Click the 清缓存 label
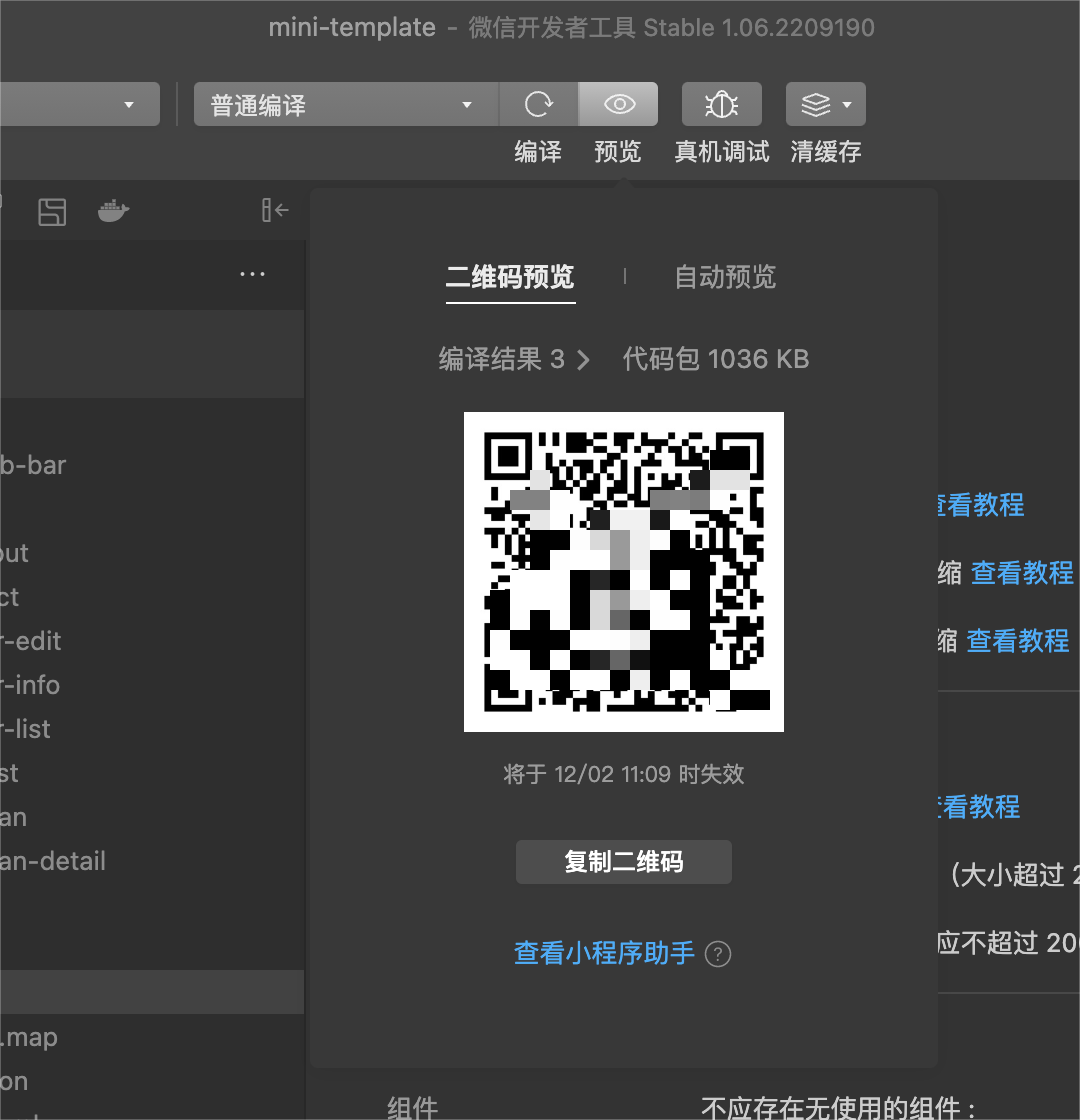Screen dimensions: 1080x1120 pos(826,151)
